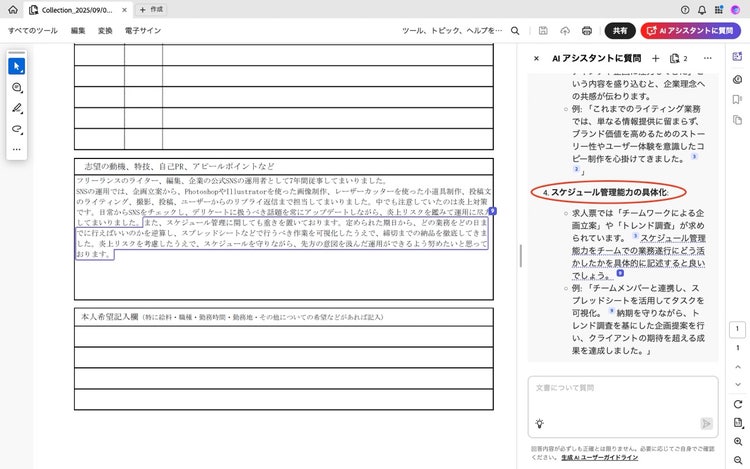Image resolution: width=750 pixels, height=469 pixels.
Task: Click the 本人希望記入欄 heading text
Action: click(110, 316)
